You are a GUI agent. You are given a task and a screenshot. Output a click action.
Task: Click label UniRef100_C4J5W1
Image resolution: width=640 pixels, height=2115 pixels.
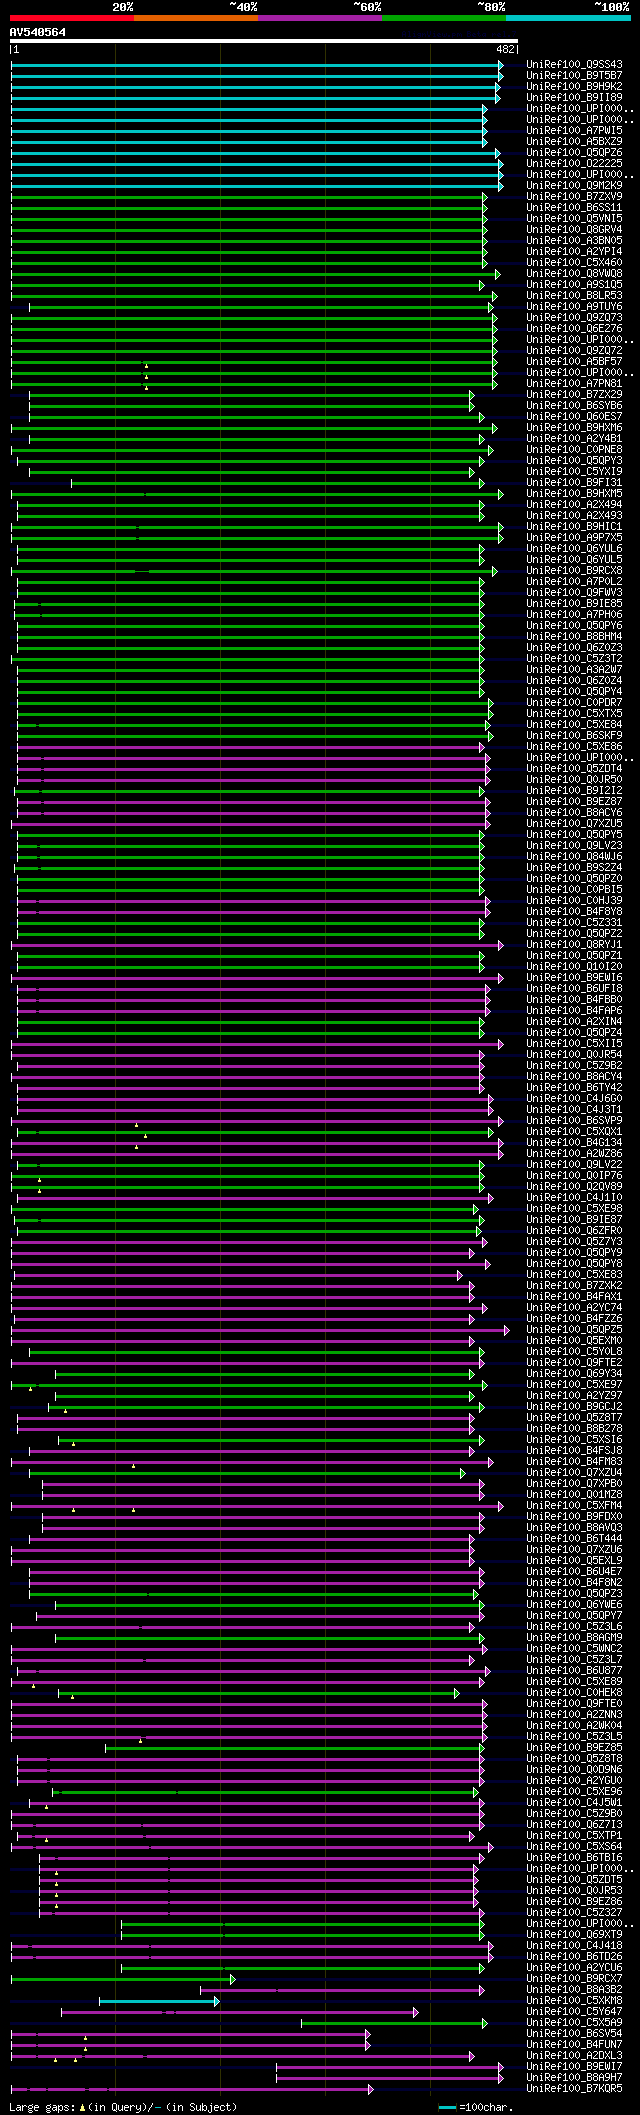[x=574, y=1803]
